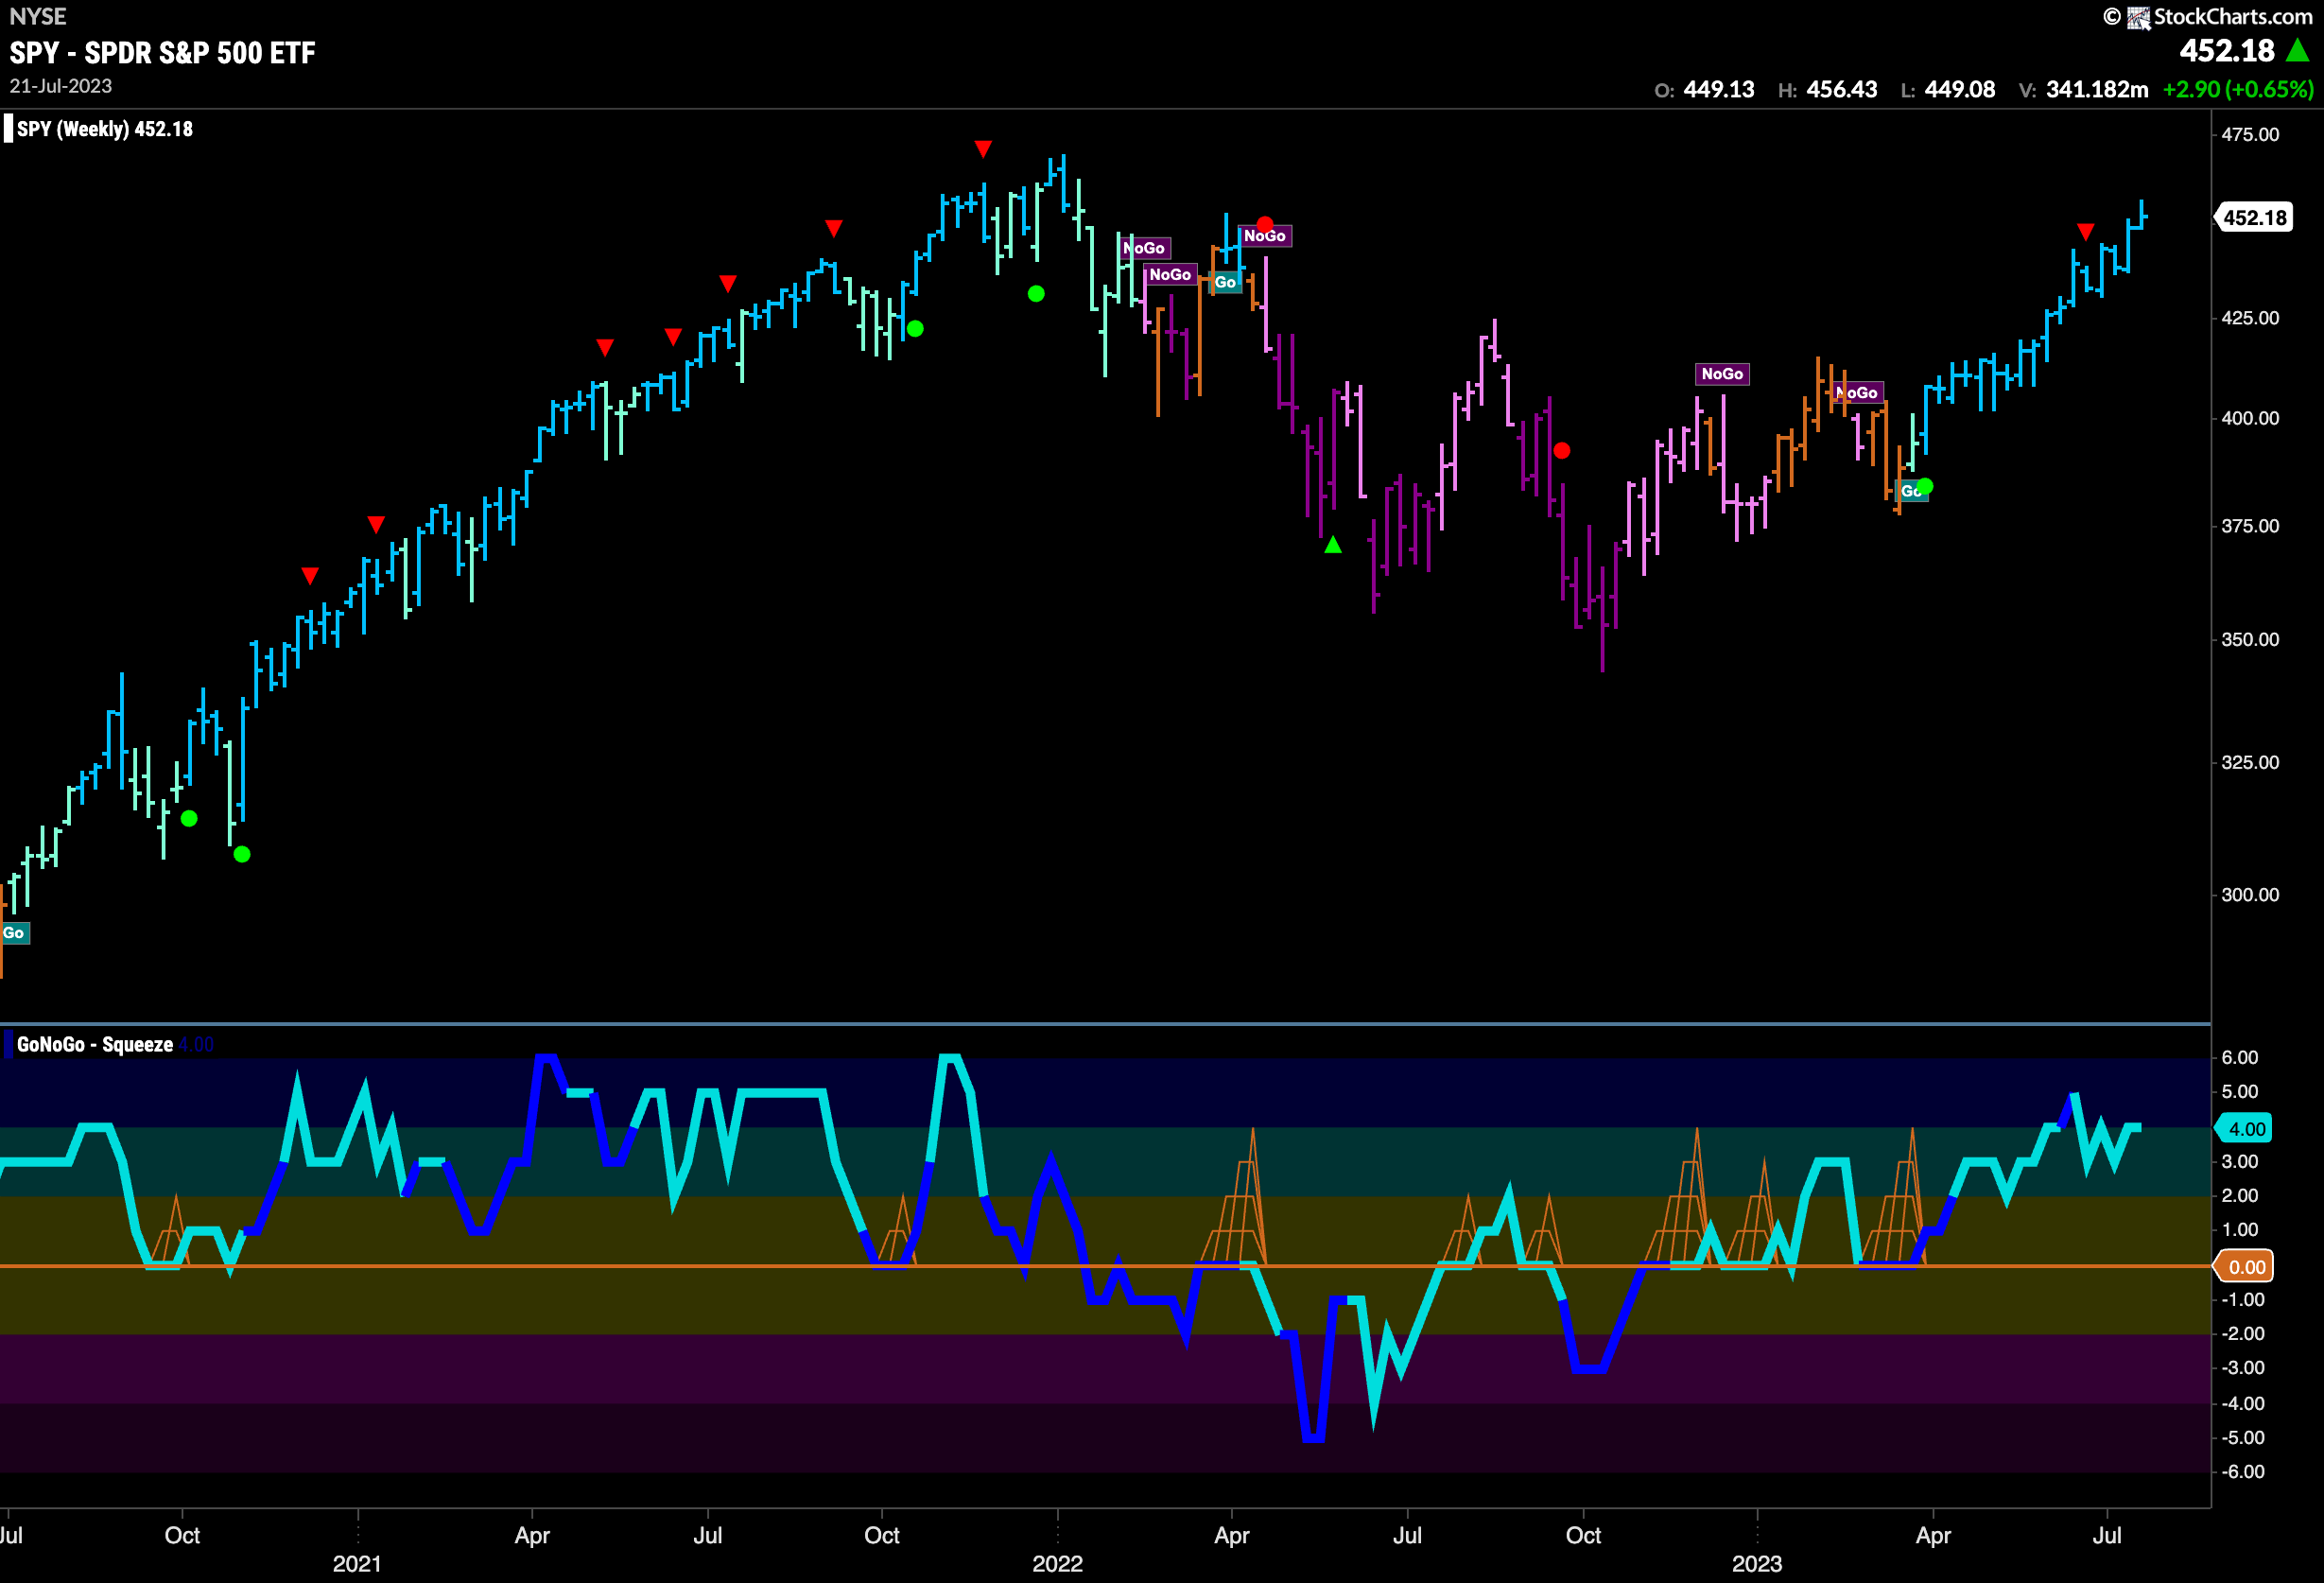This screenshot has width=2324, height=1583.
Task: Click the 350.00 price axis label
Action: click(x=2250, y=639)
